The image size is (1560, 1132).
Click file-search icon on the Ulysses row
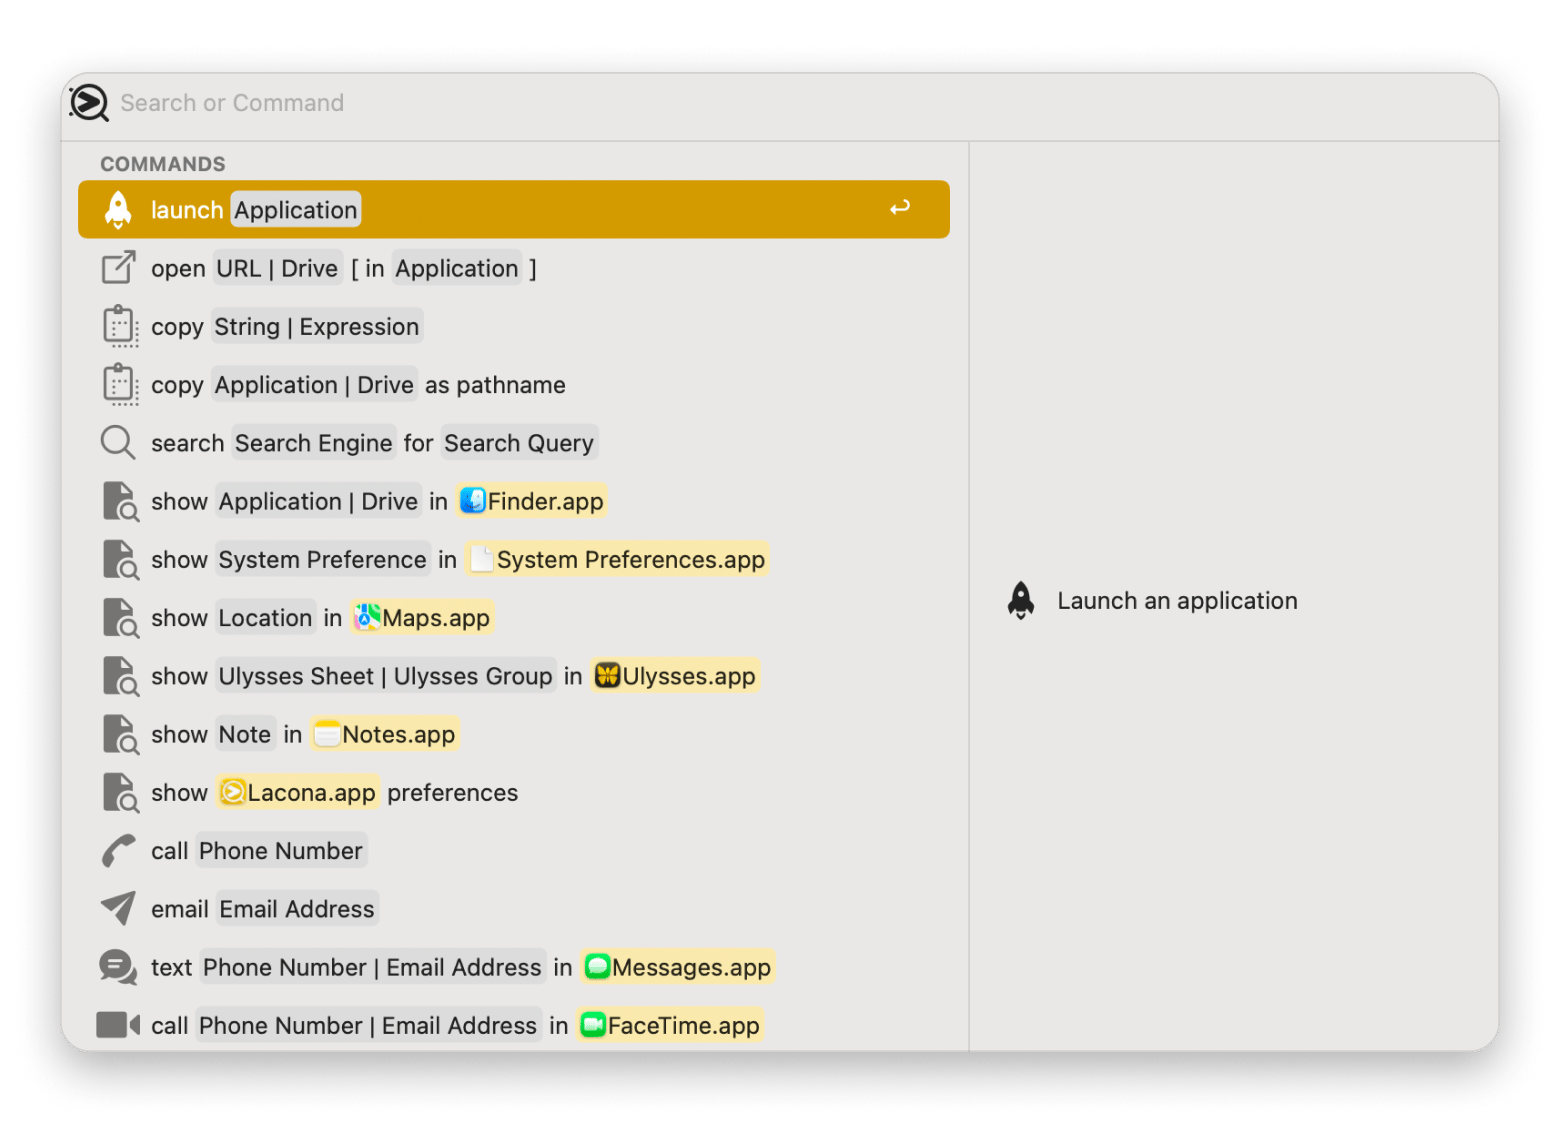[120, 676]
